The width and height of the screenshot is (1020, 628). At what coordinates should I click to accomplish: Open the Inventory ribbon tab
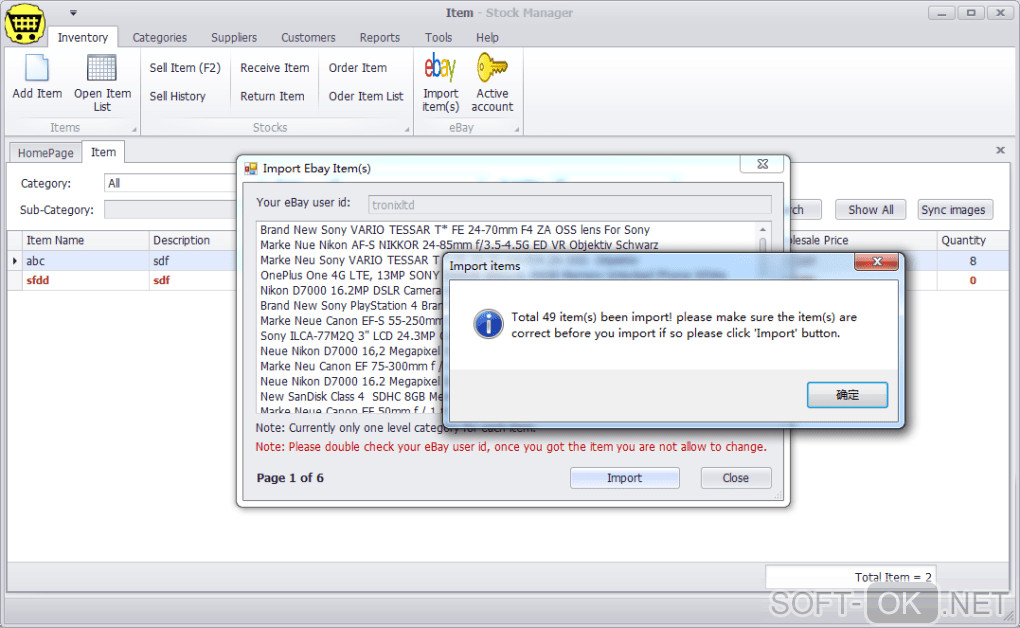coord(83,37)
